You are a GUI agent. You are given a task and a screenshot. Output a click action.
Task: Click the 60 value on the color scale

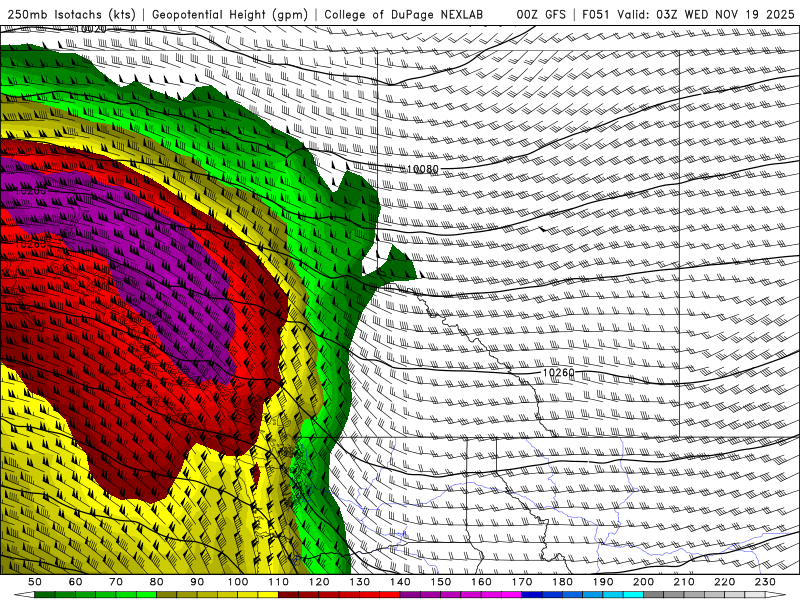coord(76,582)
